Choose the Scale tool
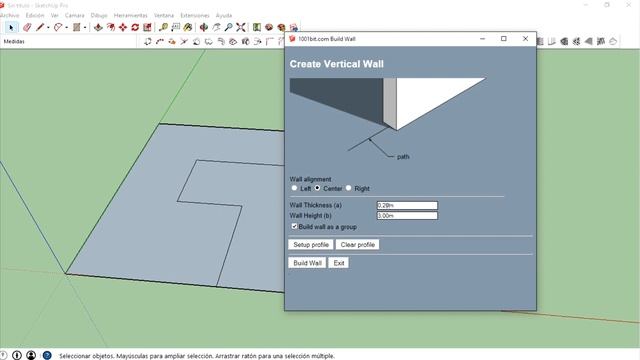 tap(147, 27)
